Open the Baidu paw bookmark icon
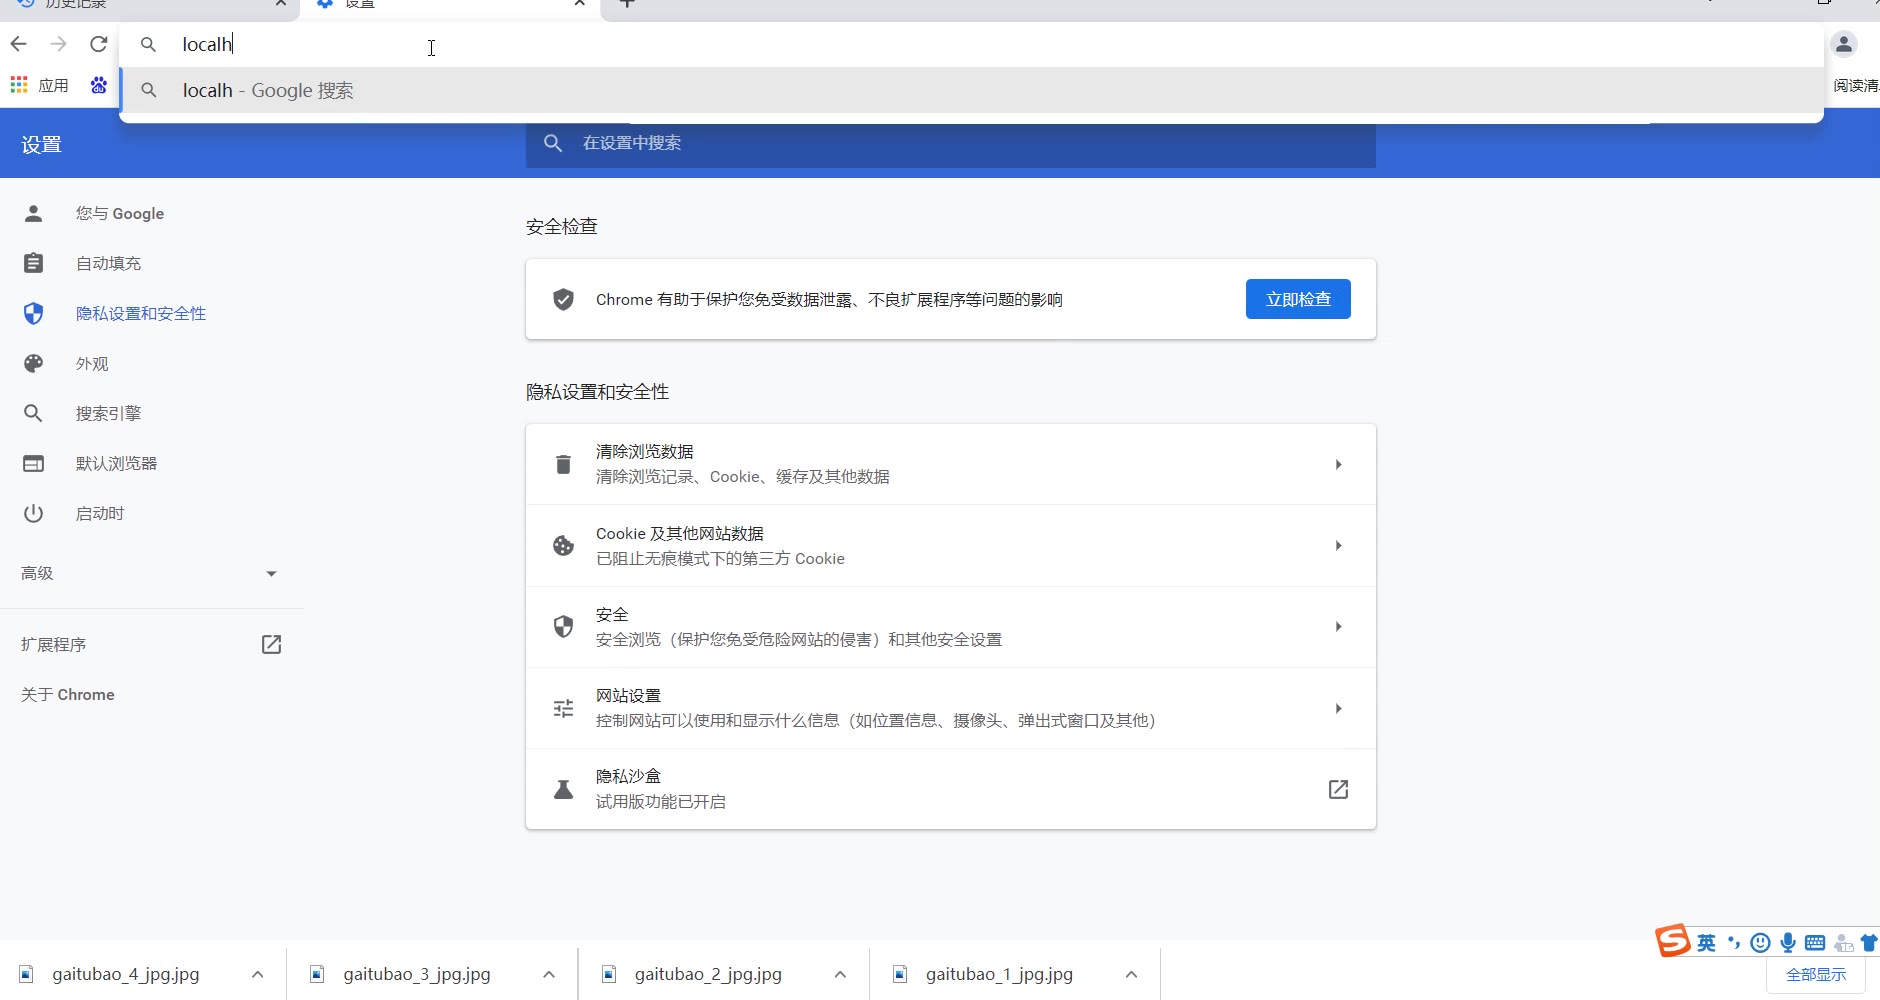 click(x=99, y=85)
